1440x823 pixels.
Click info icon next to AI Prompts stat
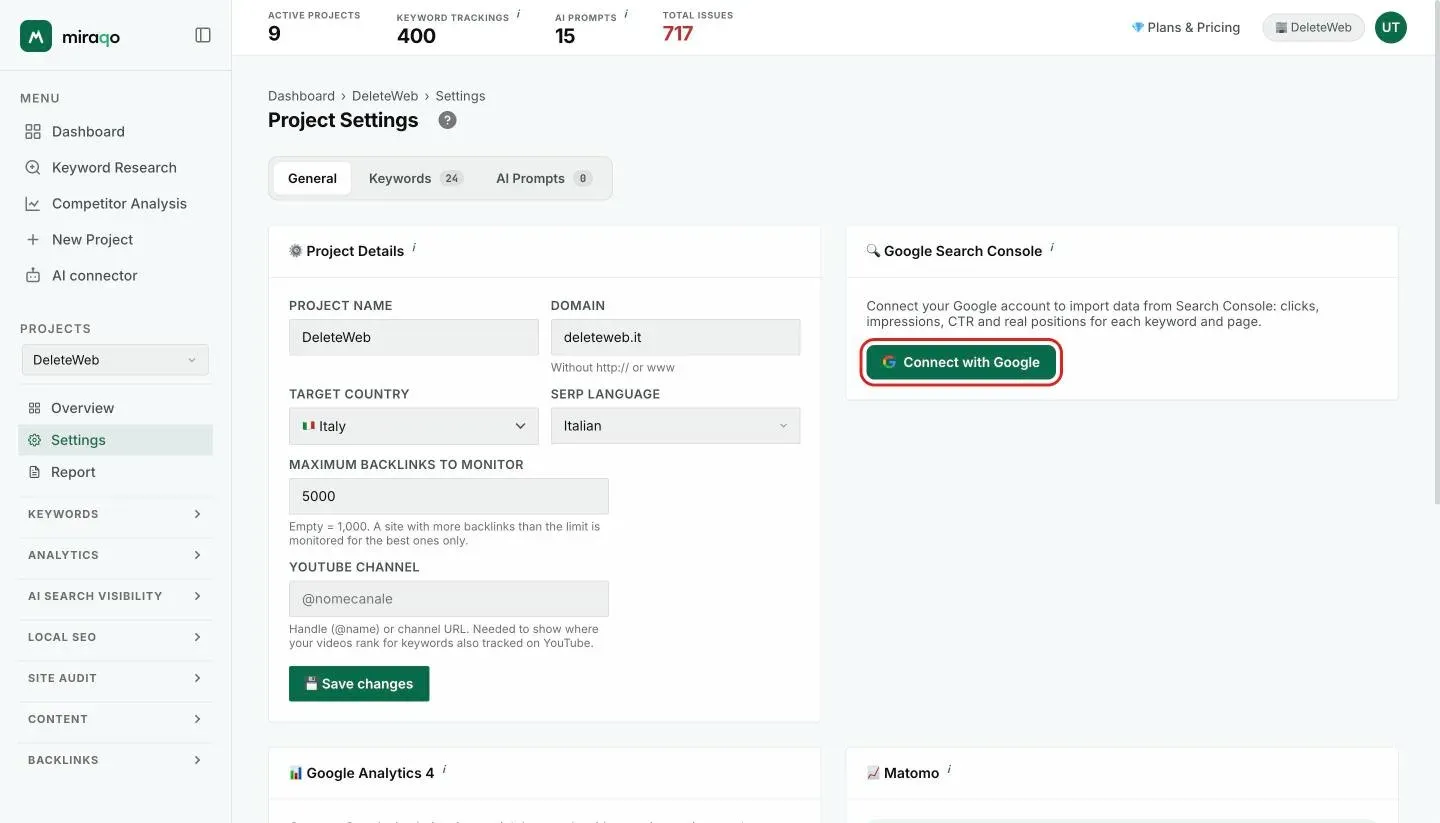(x=626, y=14)
